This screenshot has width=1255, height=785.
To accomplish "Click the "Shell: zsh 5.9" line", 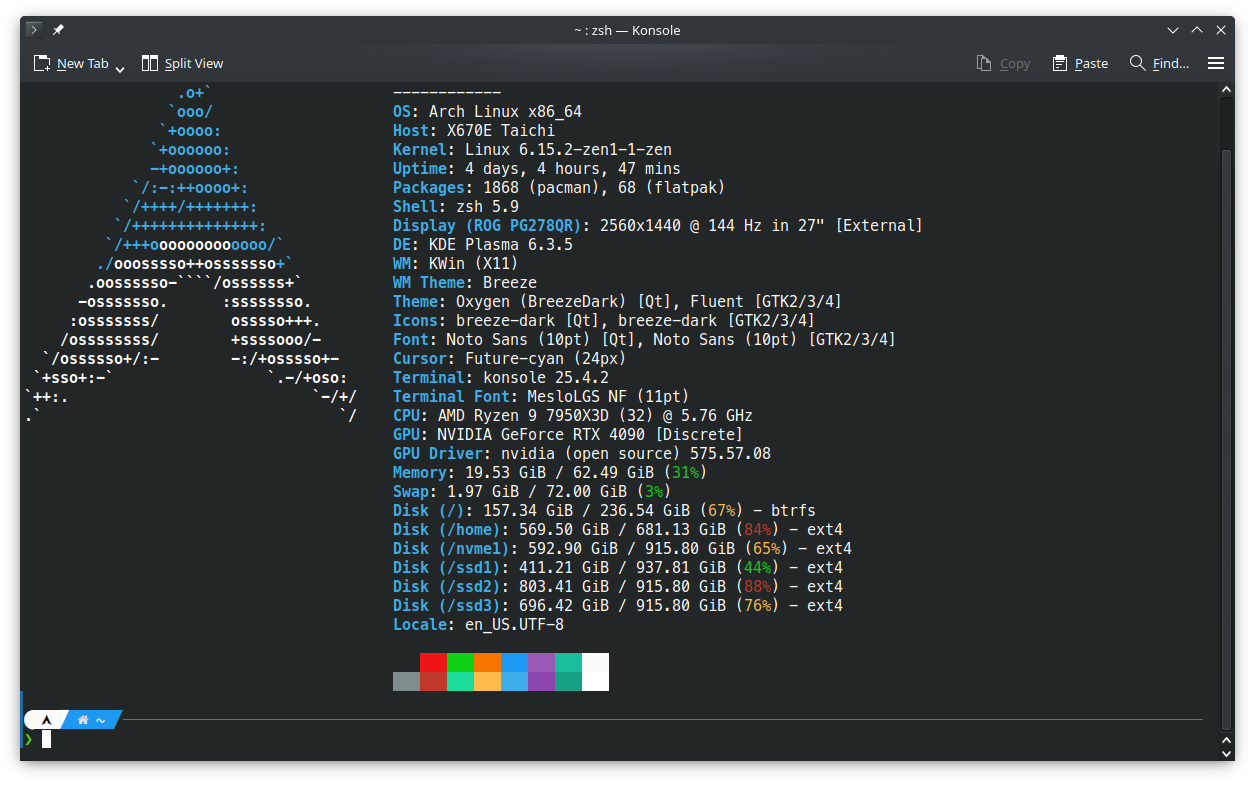I will 456,206.
